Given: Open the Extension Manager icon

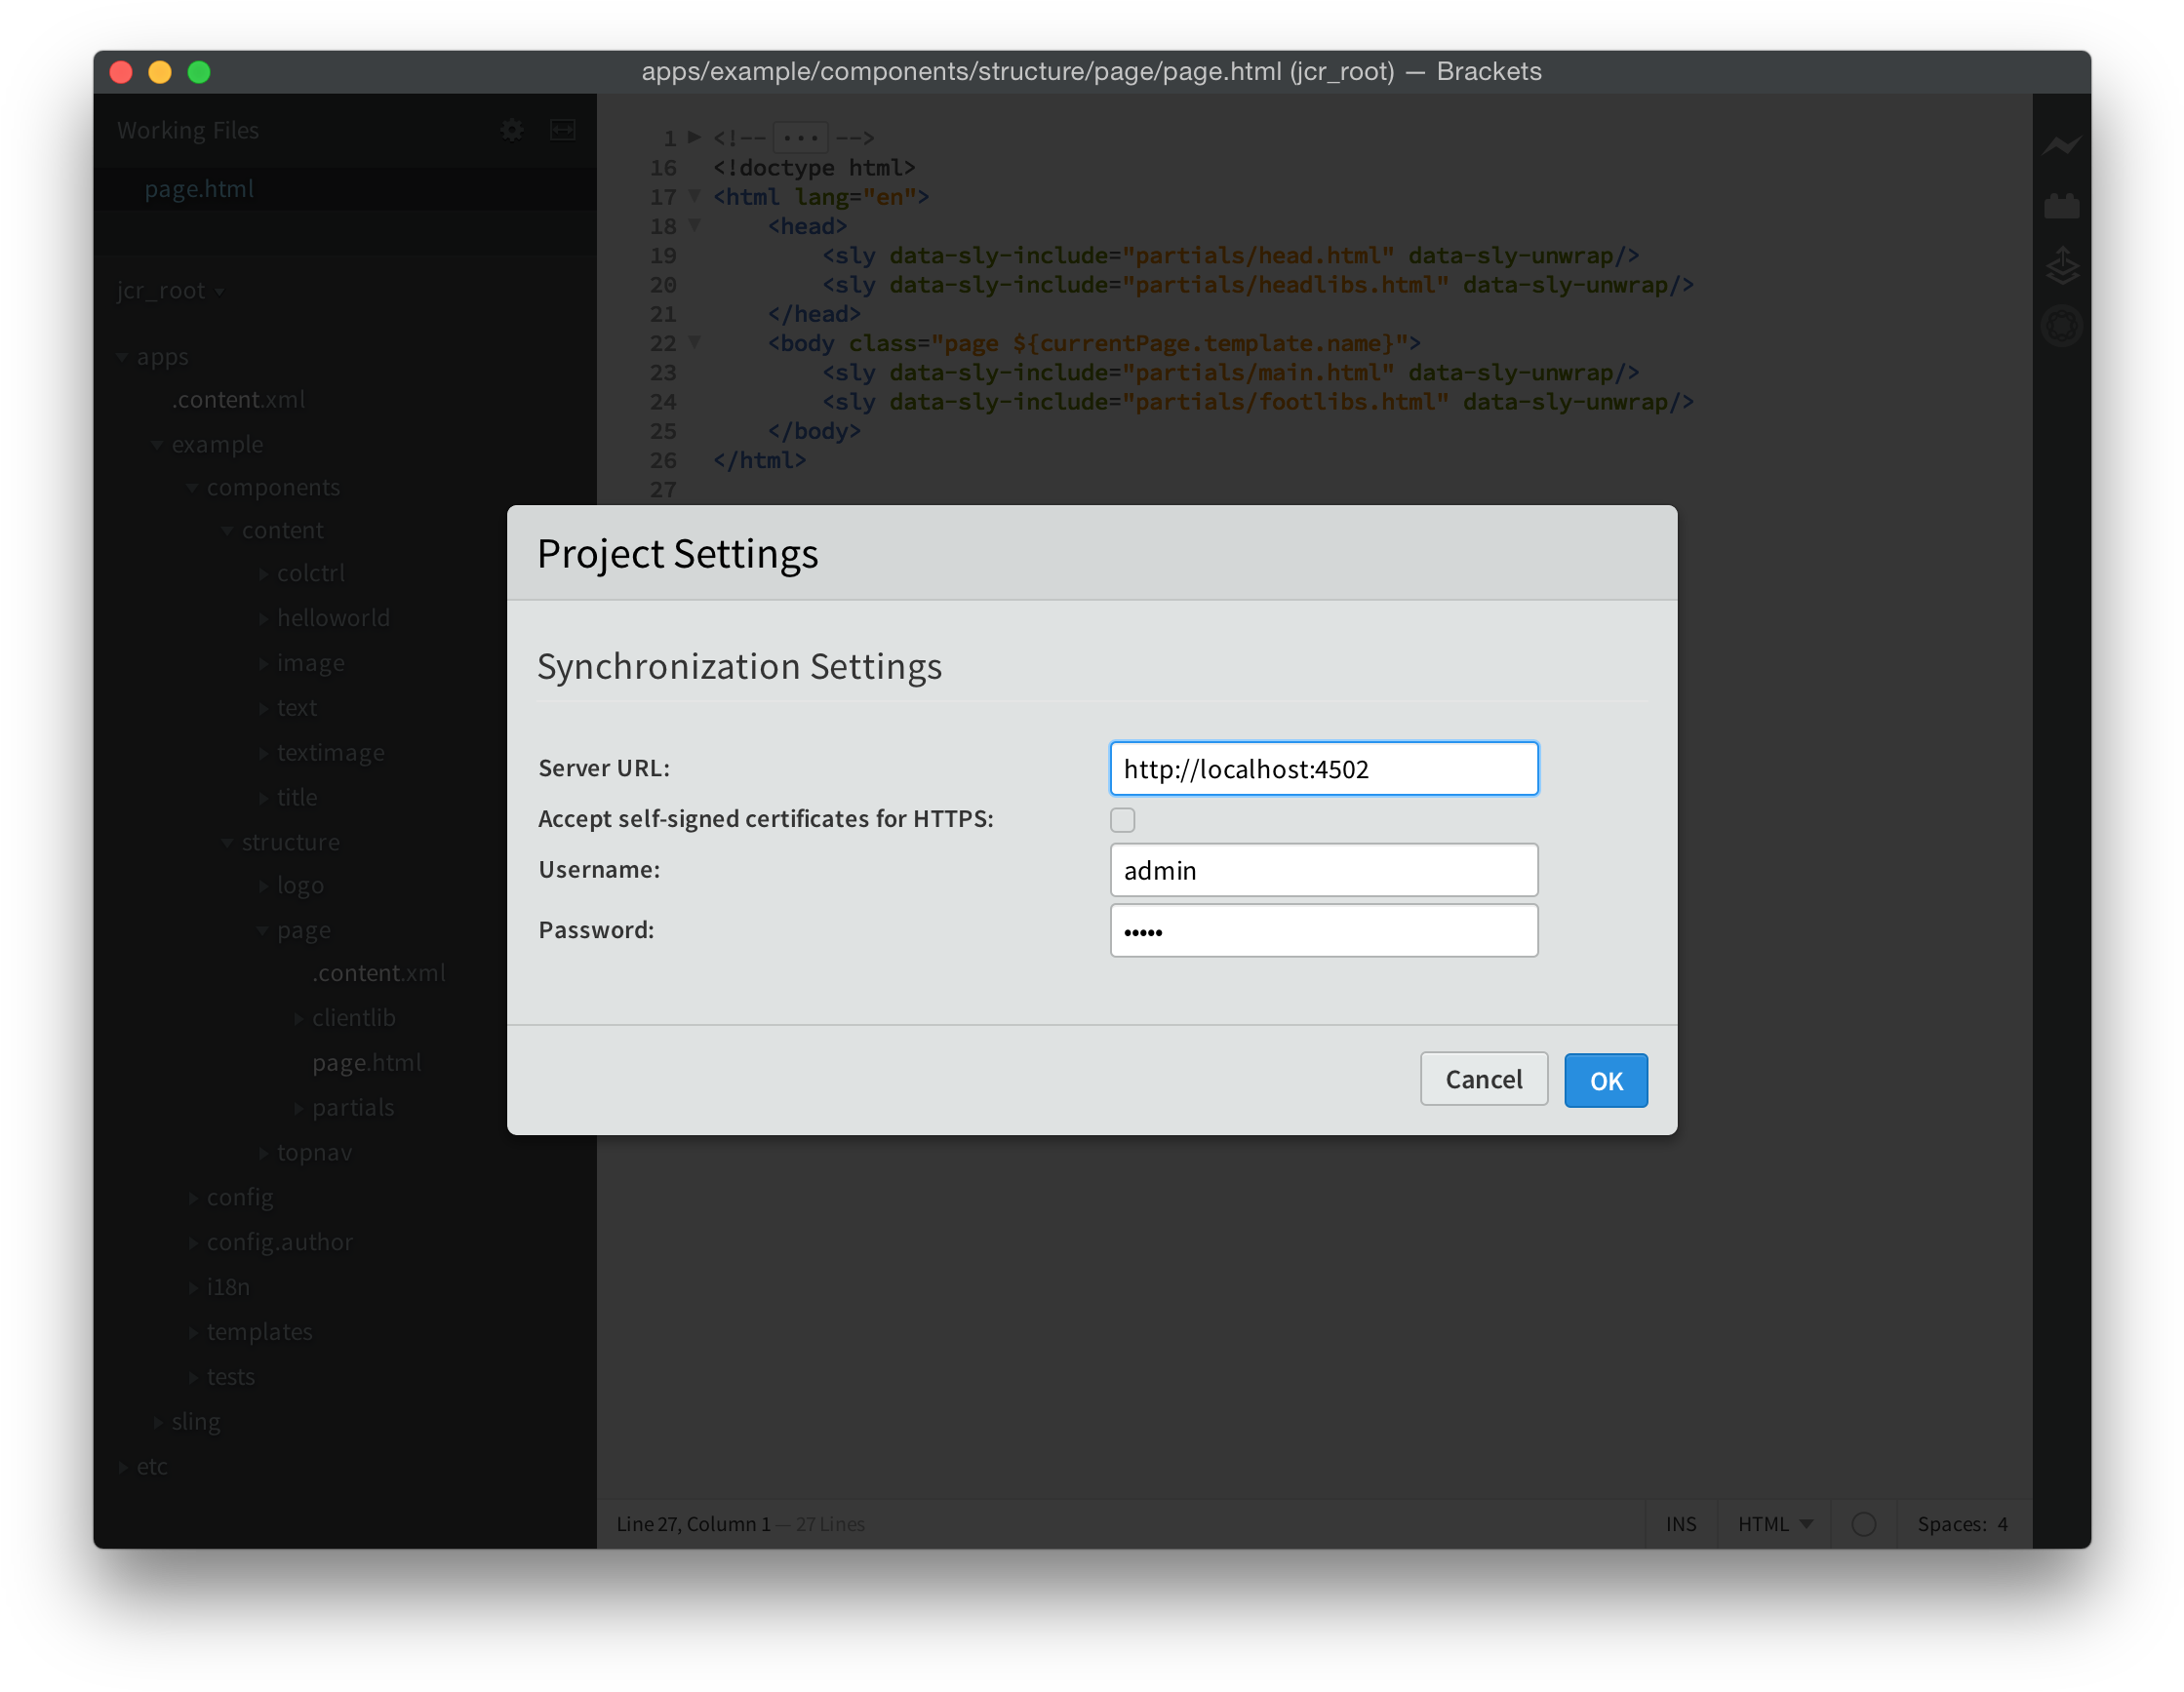Looking at the screenshot, I should 2062,204.
